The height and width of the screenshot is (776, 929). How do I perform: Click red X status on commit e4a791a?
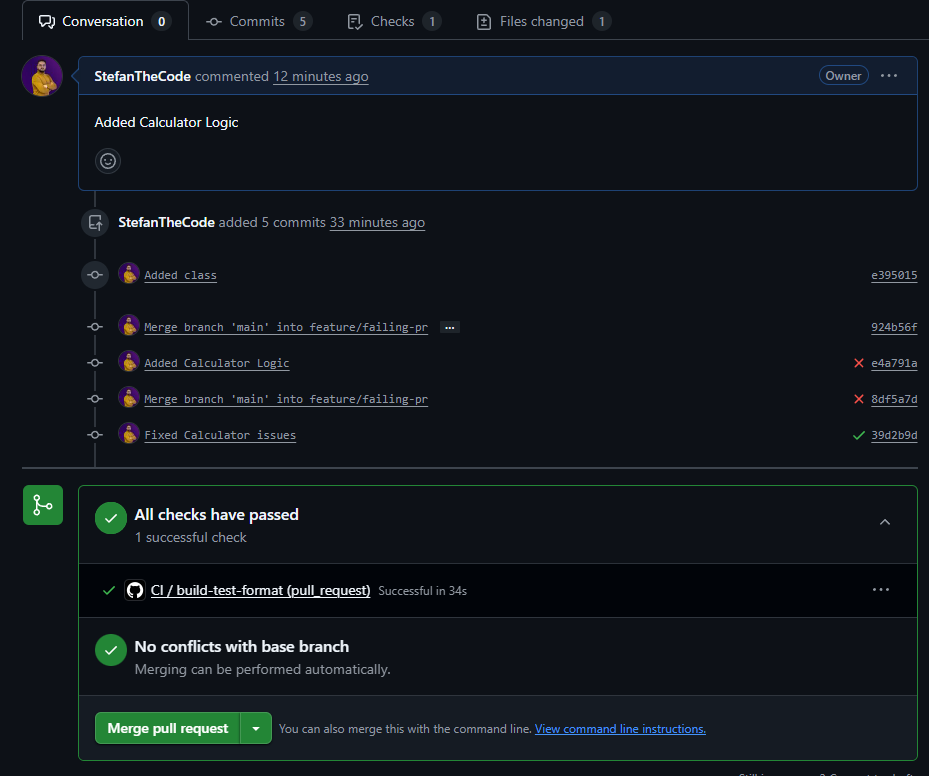coord(858,363)
